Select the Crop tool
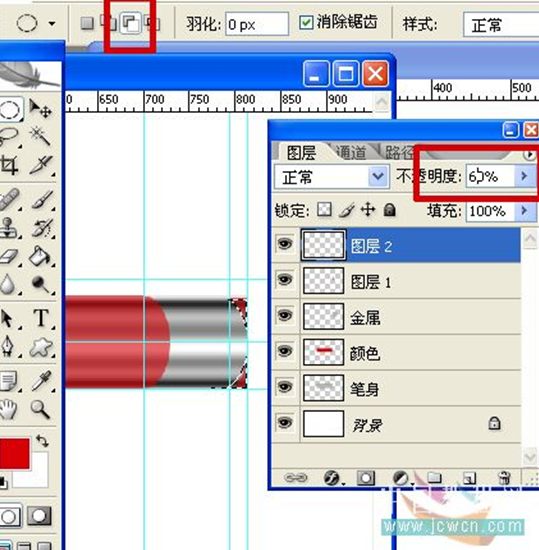The height and width of the screenshot is (550, 539). click(x=9, y=165)
